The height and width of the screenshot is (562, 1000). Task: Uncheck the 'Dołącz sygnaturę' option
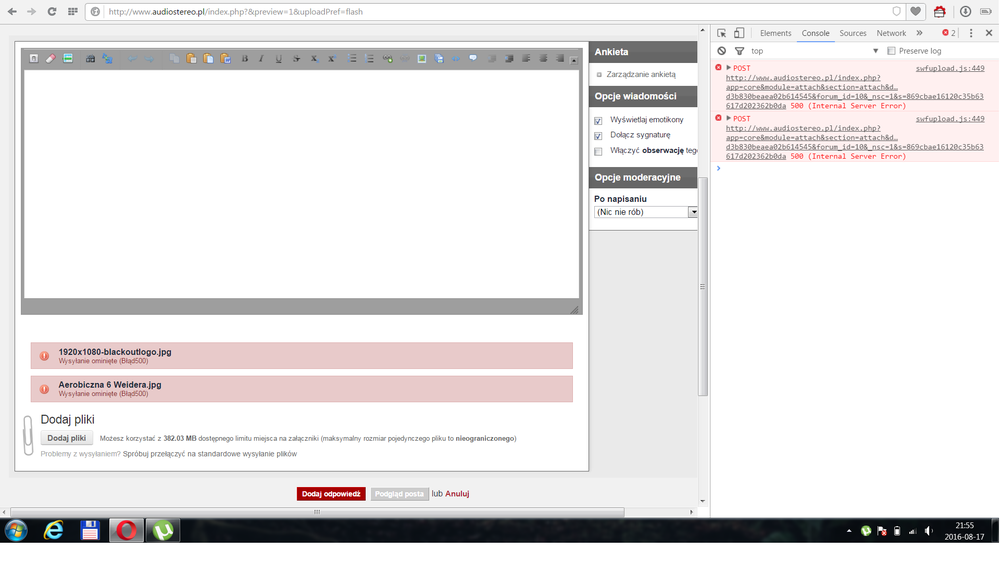pyautogui.click(x=598, y=135)
